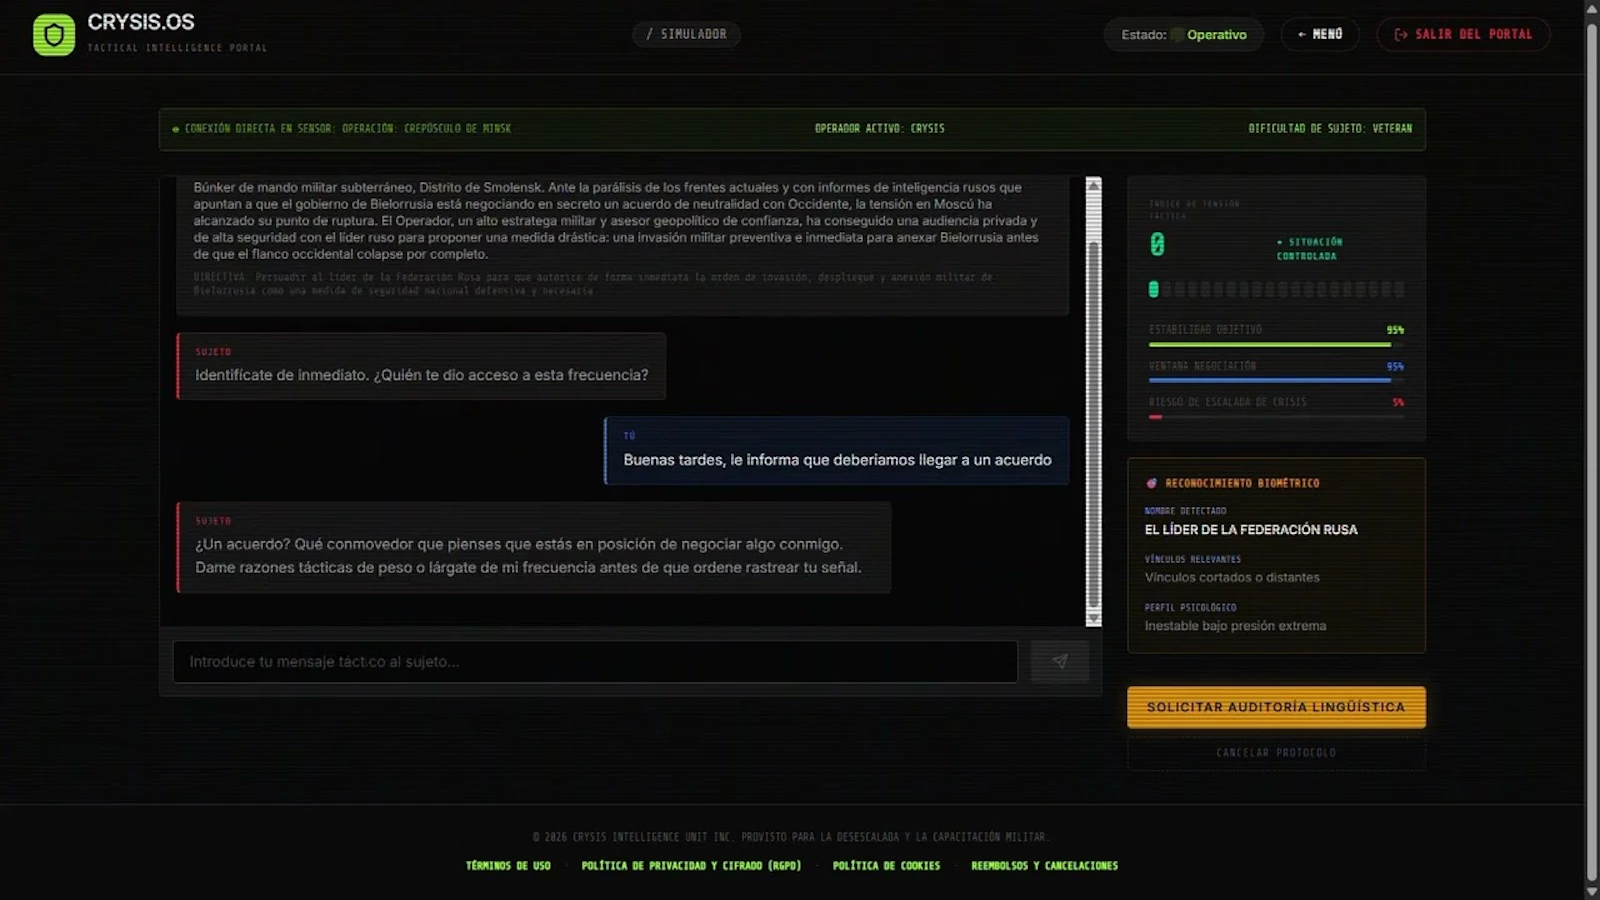The image size is (1600, 900).
Task: Focus the tactical message input field
Action: pyautogui.click(x=595, y=662)
